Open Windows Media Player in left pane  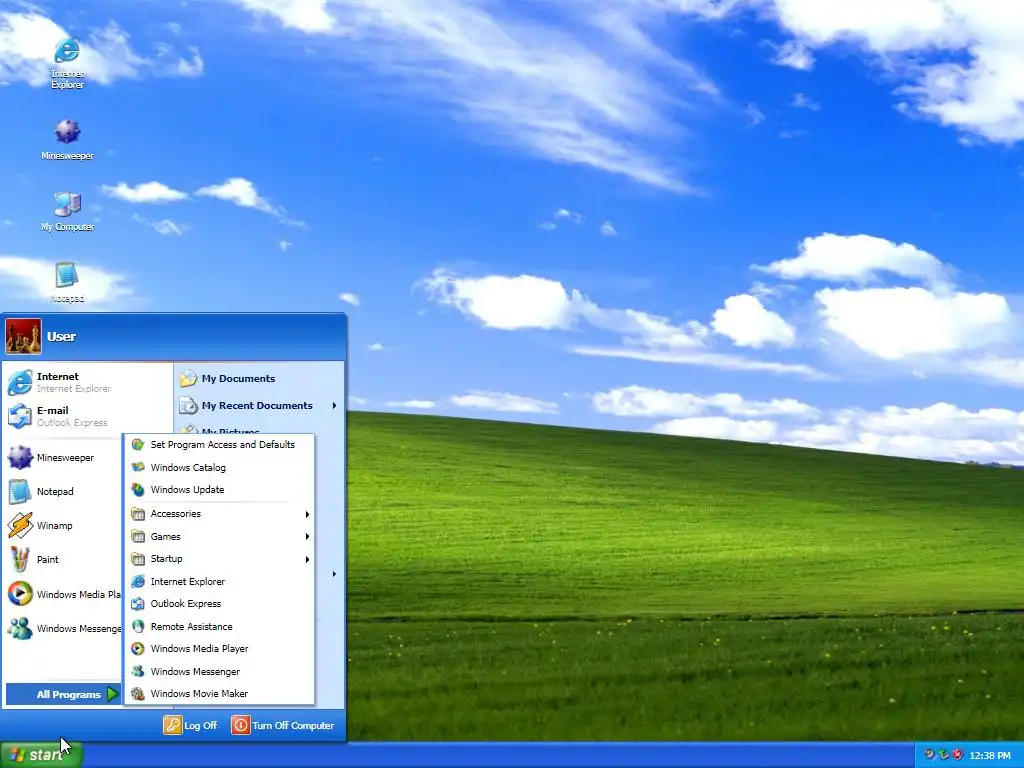click(64, 594)
